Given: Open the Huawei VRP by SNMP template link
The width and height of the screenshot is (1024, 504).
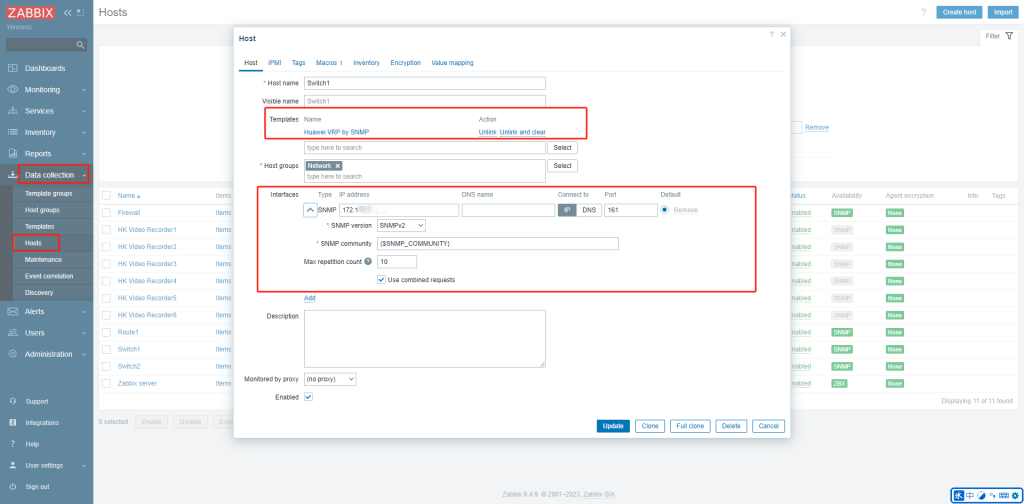Looking at the screenshot, I should coord(336,132).
